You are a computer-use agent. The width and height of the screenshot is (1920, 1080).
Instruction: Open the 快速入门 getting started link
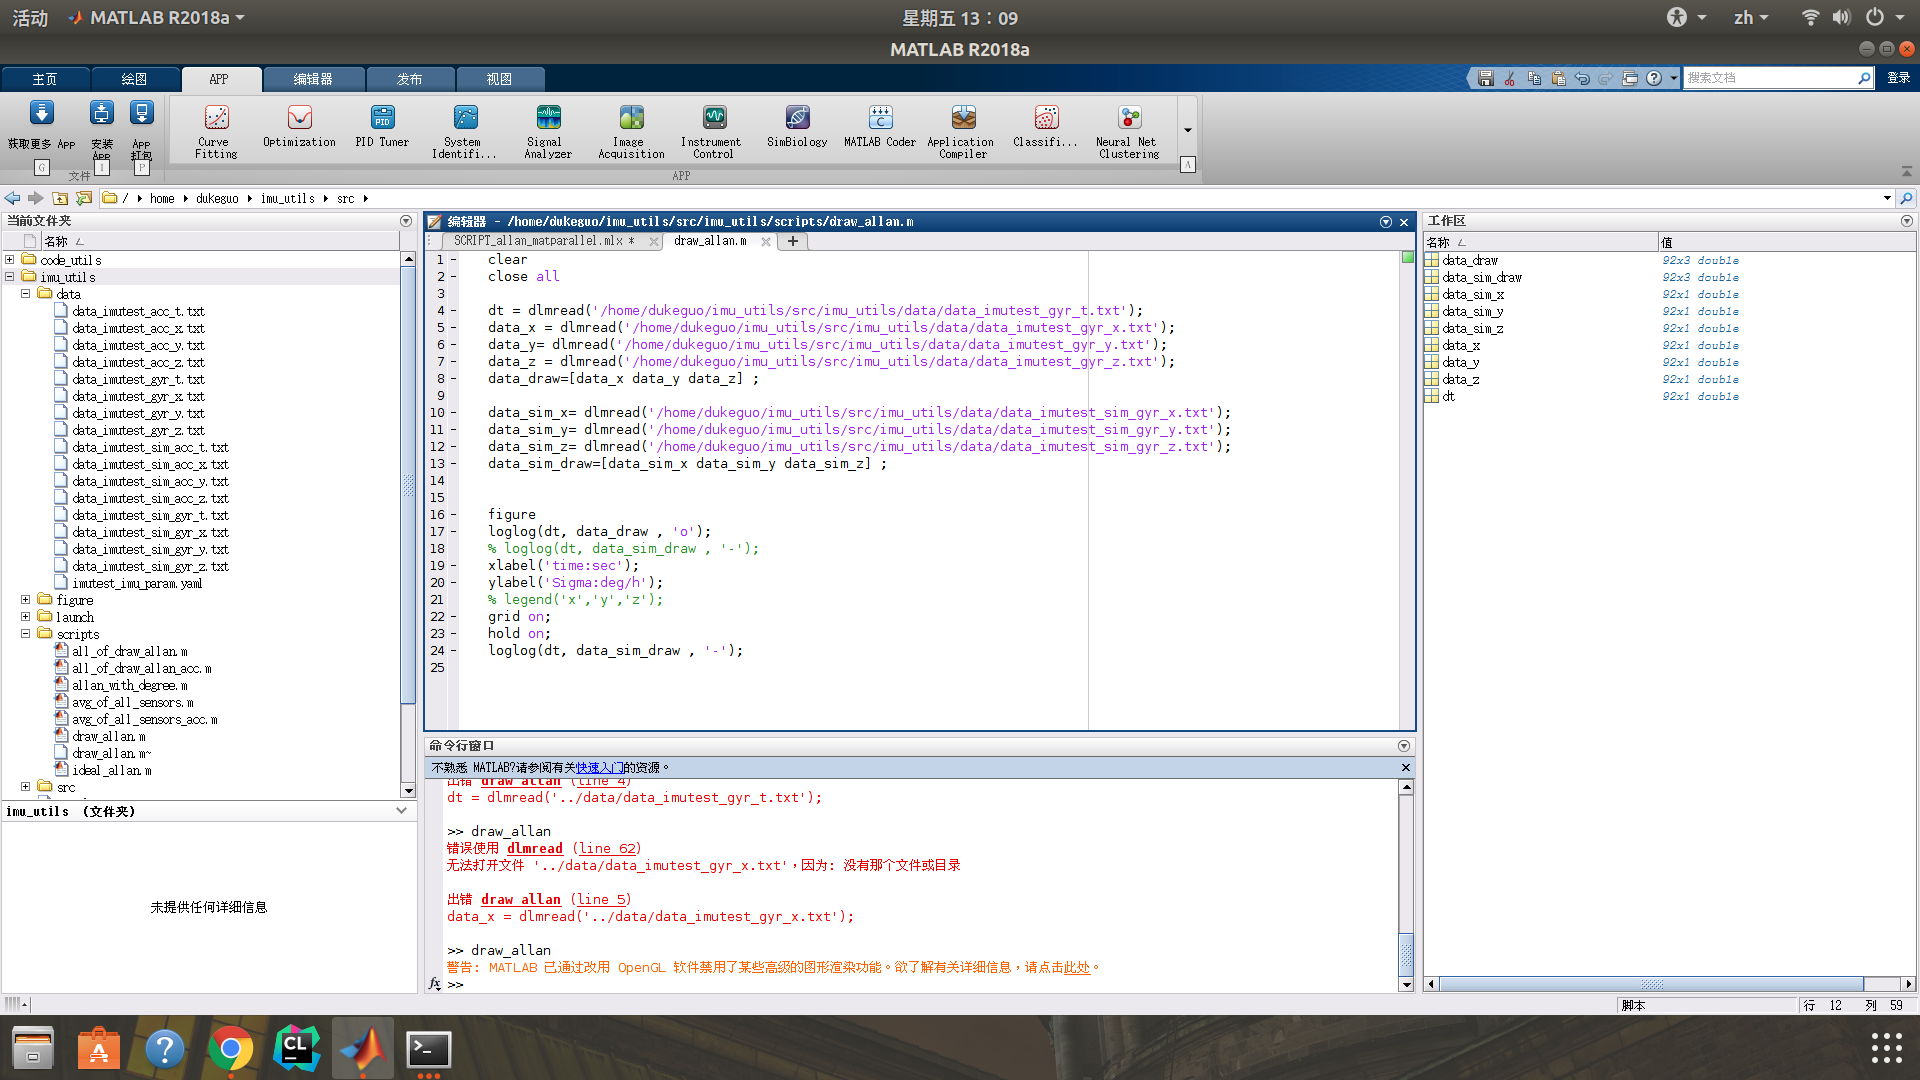(x=599, y=768)
